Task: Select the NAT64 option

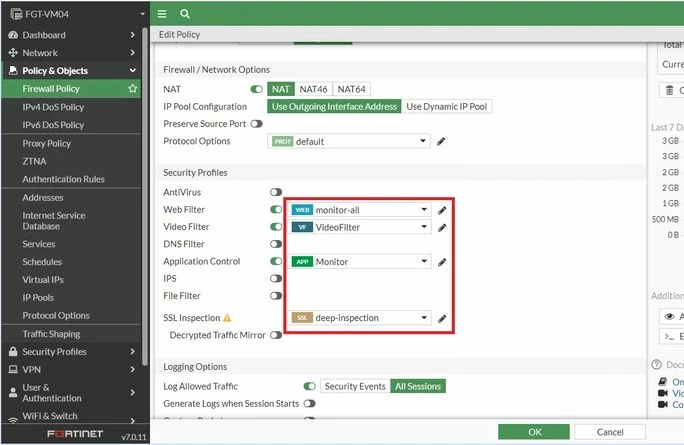Action: [352, 89]
